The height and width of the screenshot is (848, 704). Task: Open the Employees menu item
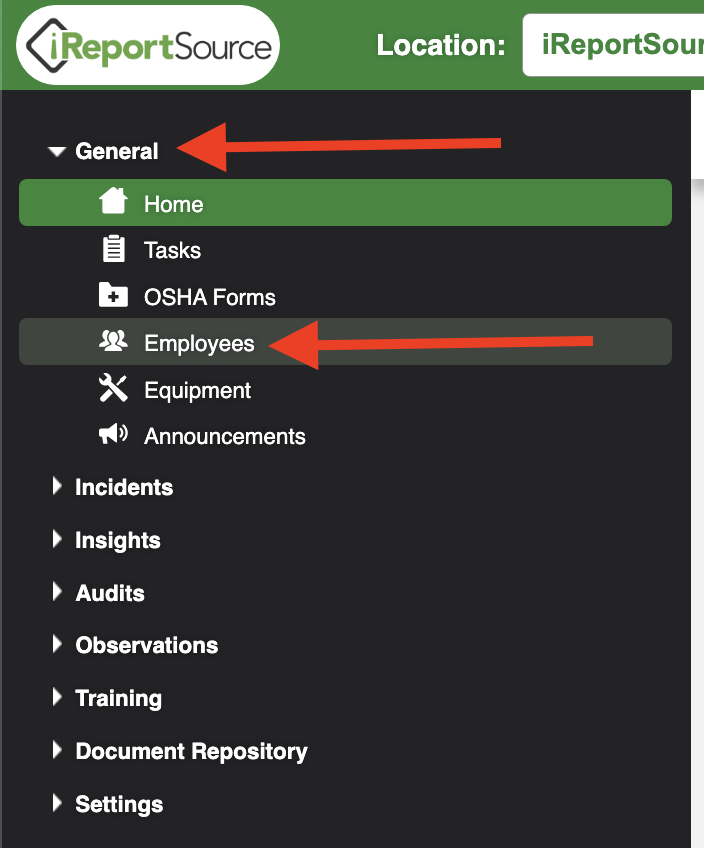pyautogui.click(x=346, y=341)
